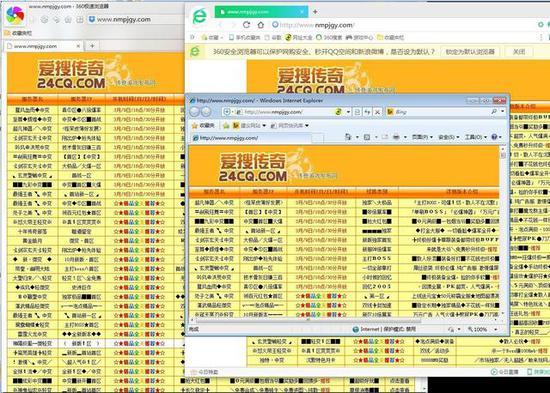The image size is (550, 393).
Task: Stop page loading in Internet Explorer
Action: tap(377, 112)
